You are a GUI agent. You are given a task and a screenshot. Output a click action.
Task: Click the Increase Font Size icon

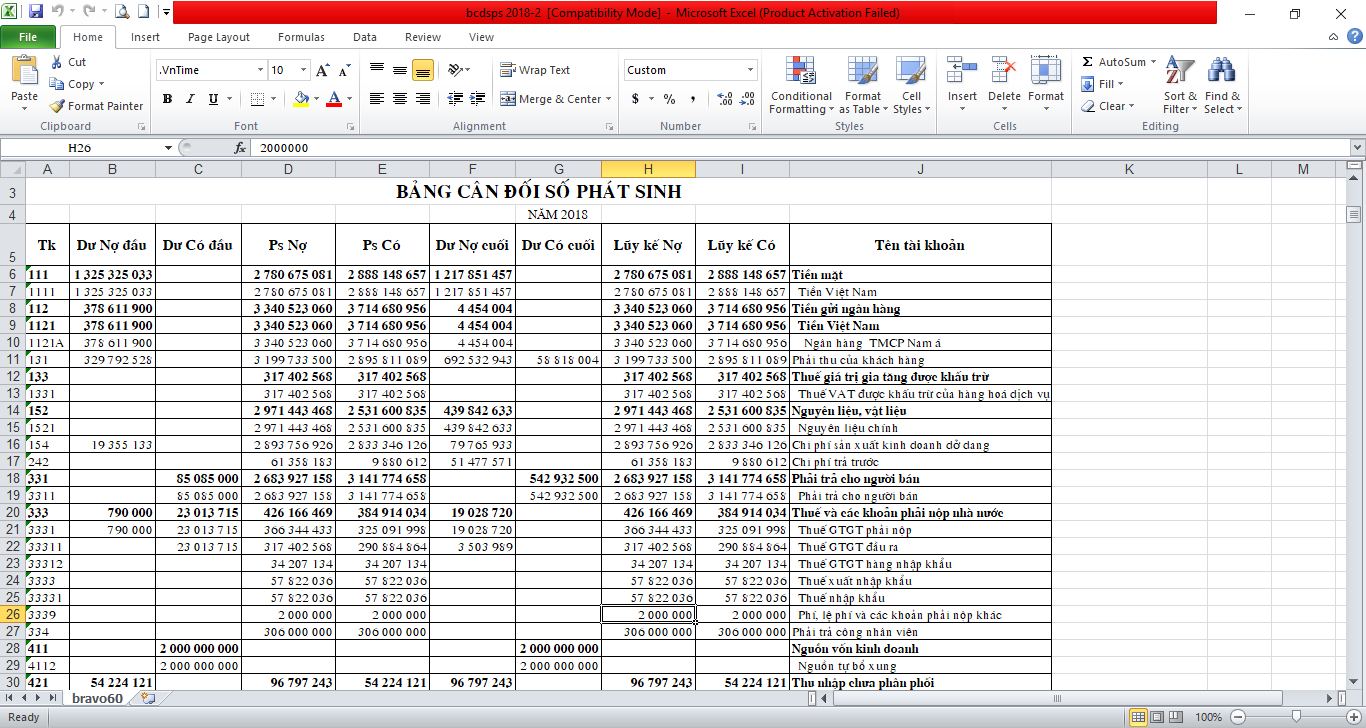tap(322, 70)
